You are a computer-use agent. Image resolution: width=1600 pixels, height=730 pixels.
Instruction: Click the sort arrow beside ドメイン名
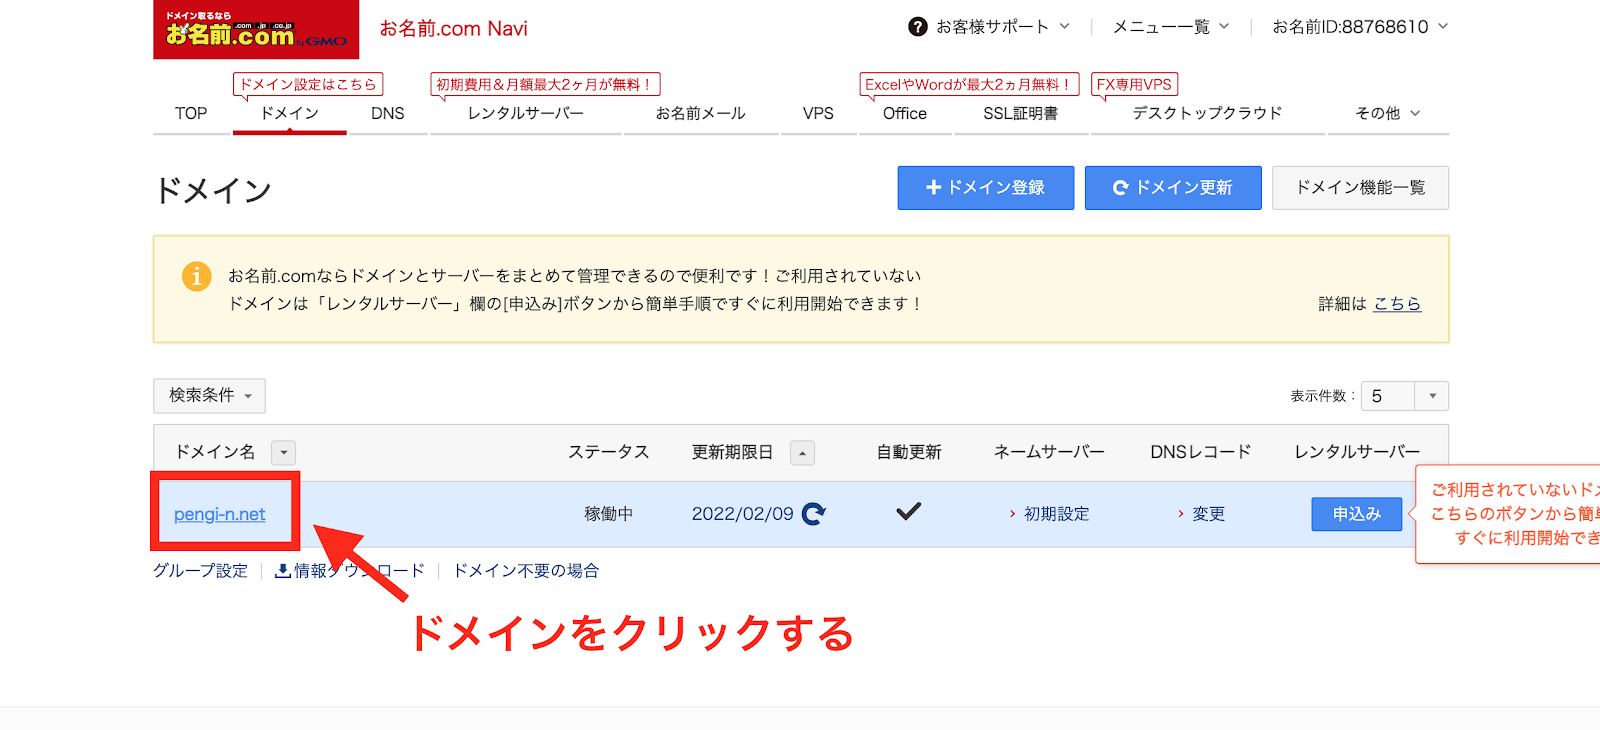click(x=284, y=453)
